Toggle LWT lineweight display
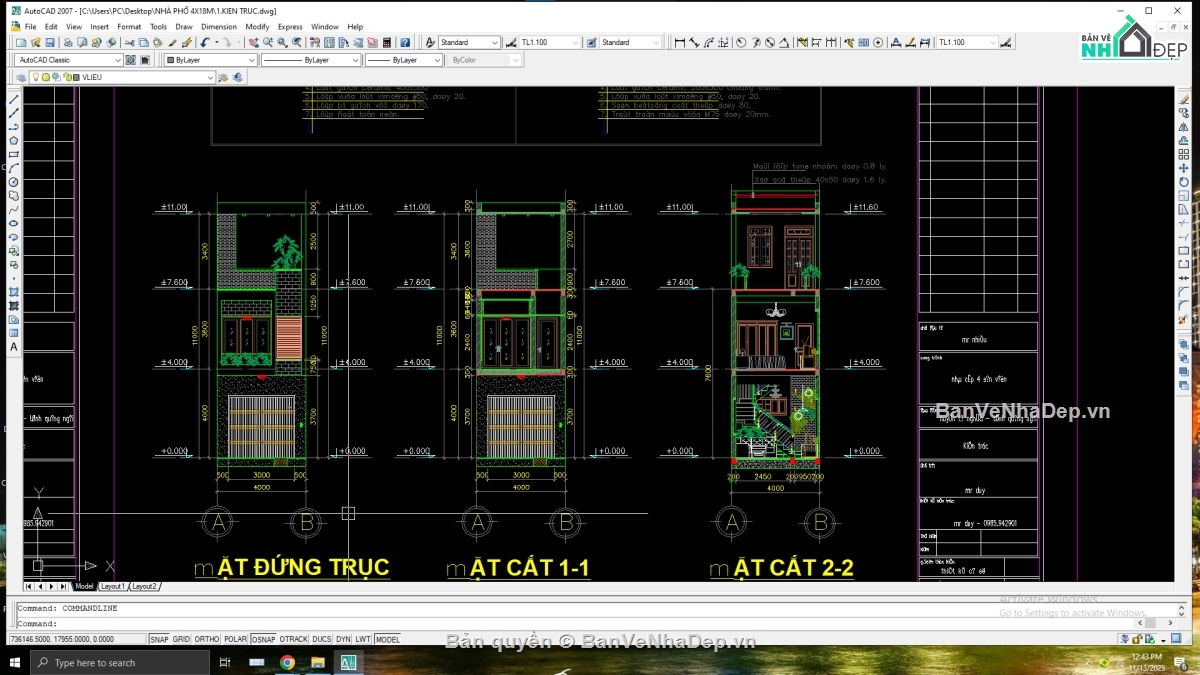The height and width of the screenshot is (675, 1200). [363, 639]
